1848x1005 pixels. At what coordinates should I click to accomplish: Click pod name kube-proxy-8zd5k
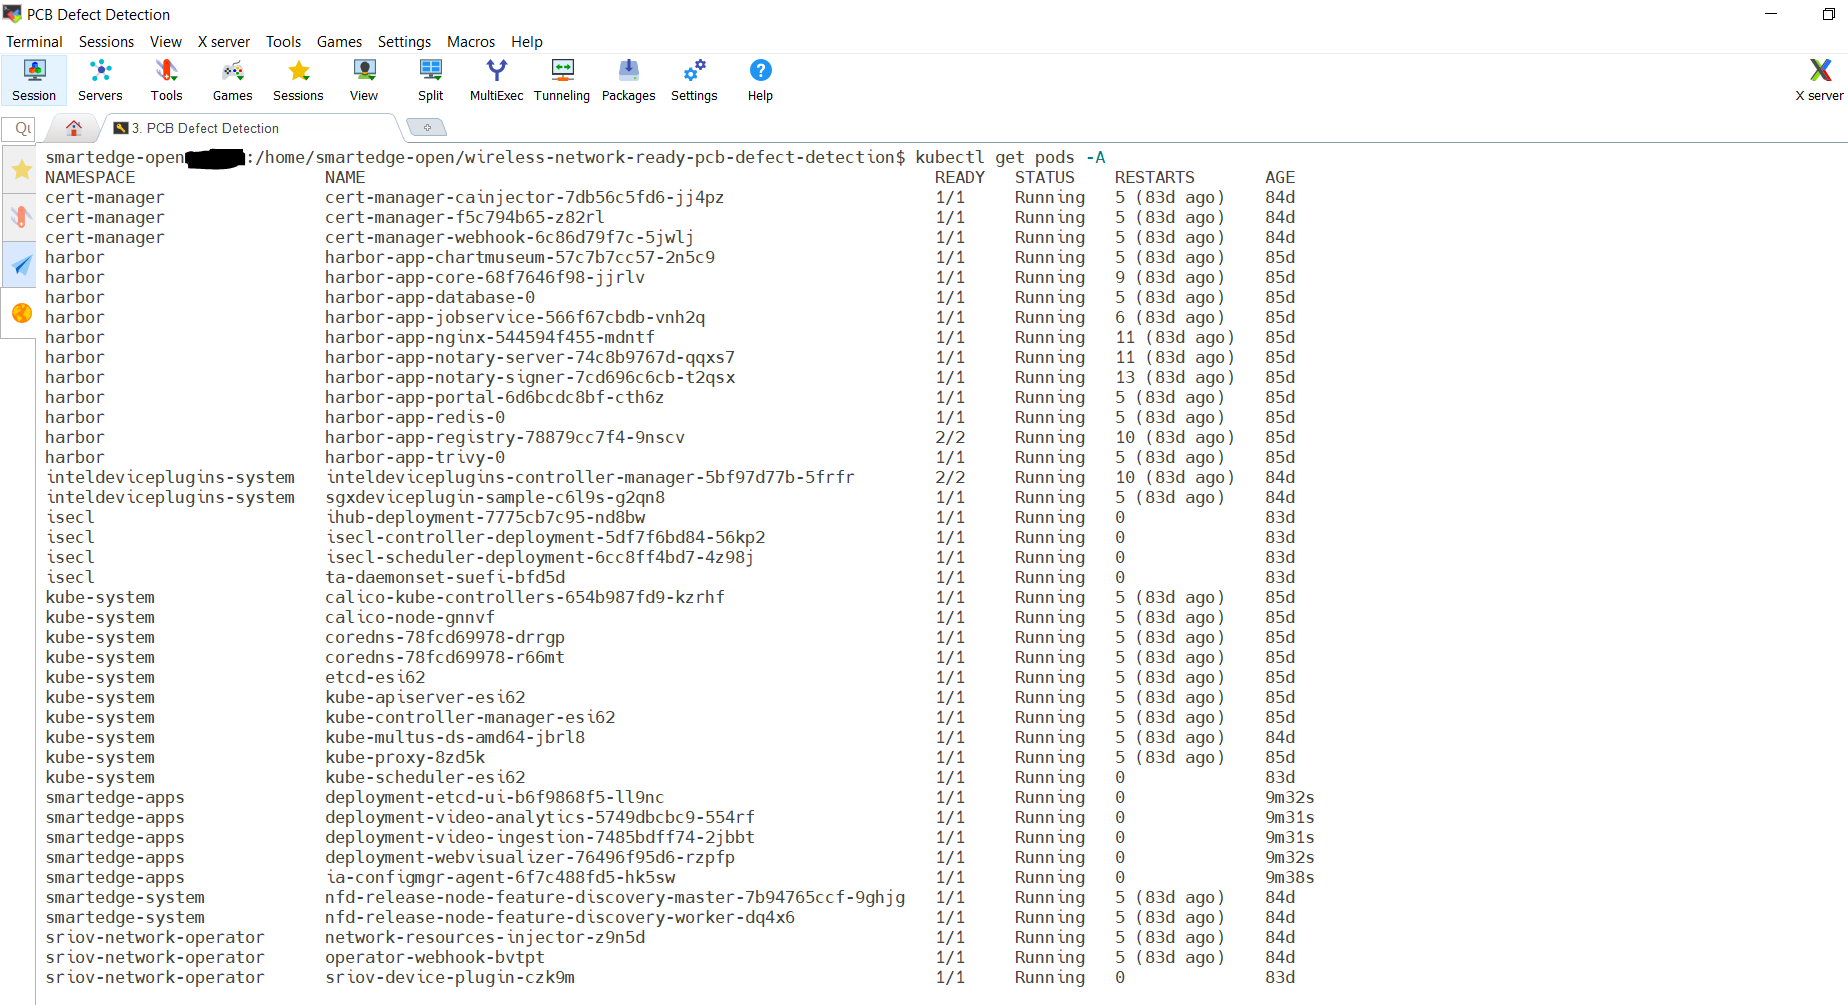tap(405, 757)
